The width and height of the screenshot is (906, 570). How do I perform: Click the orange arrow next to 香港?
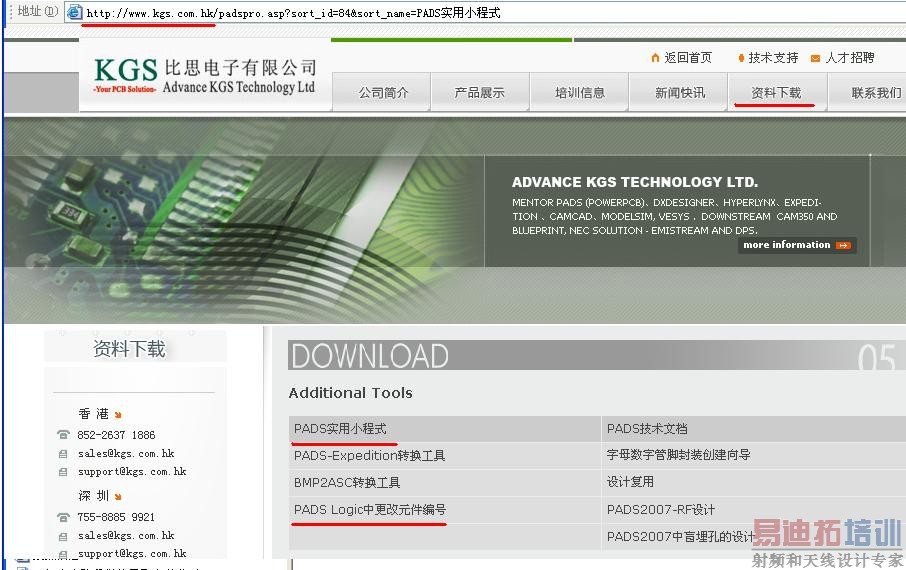pyautogui.click(x=118, y=414)
